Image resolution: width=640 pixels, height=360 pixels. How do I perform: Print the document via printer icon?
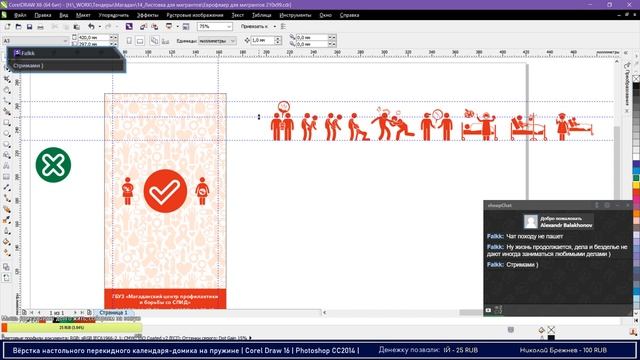point(40,27)
